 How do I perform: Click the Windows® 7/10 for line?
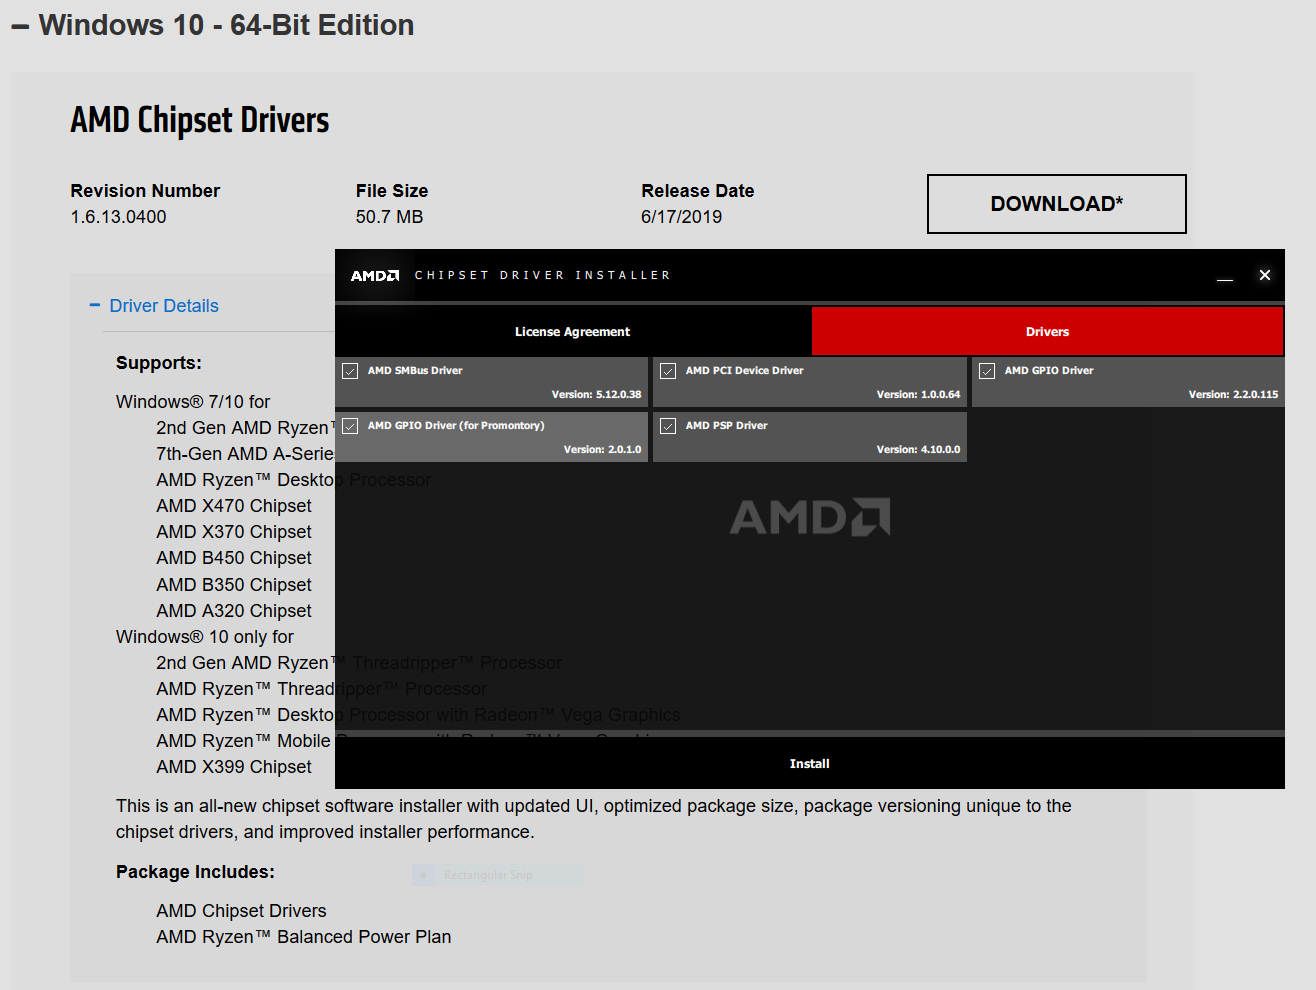(x=193, y=402)
